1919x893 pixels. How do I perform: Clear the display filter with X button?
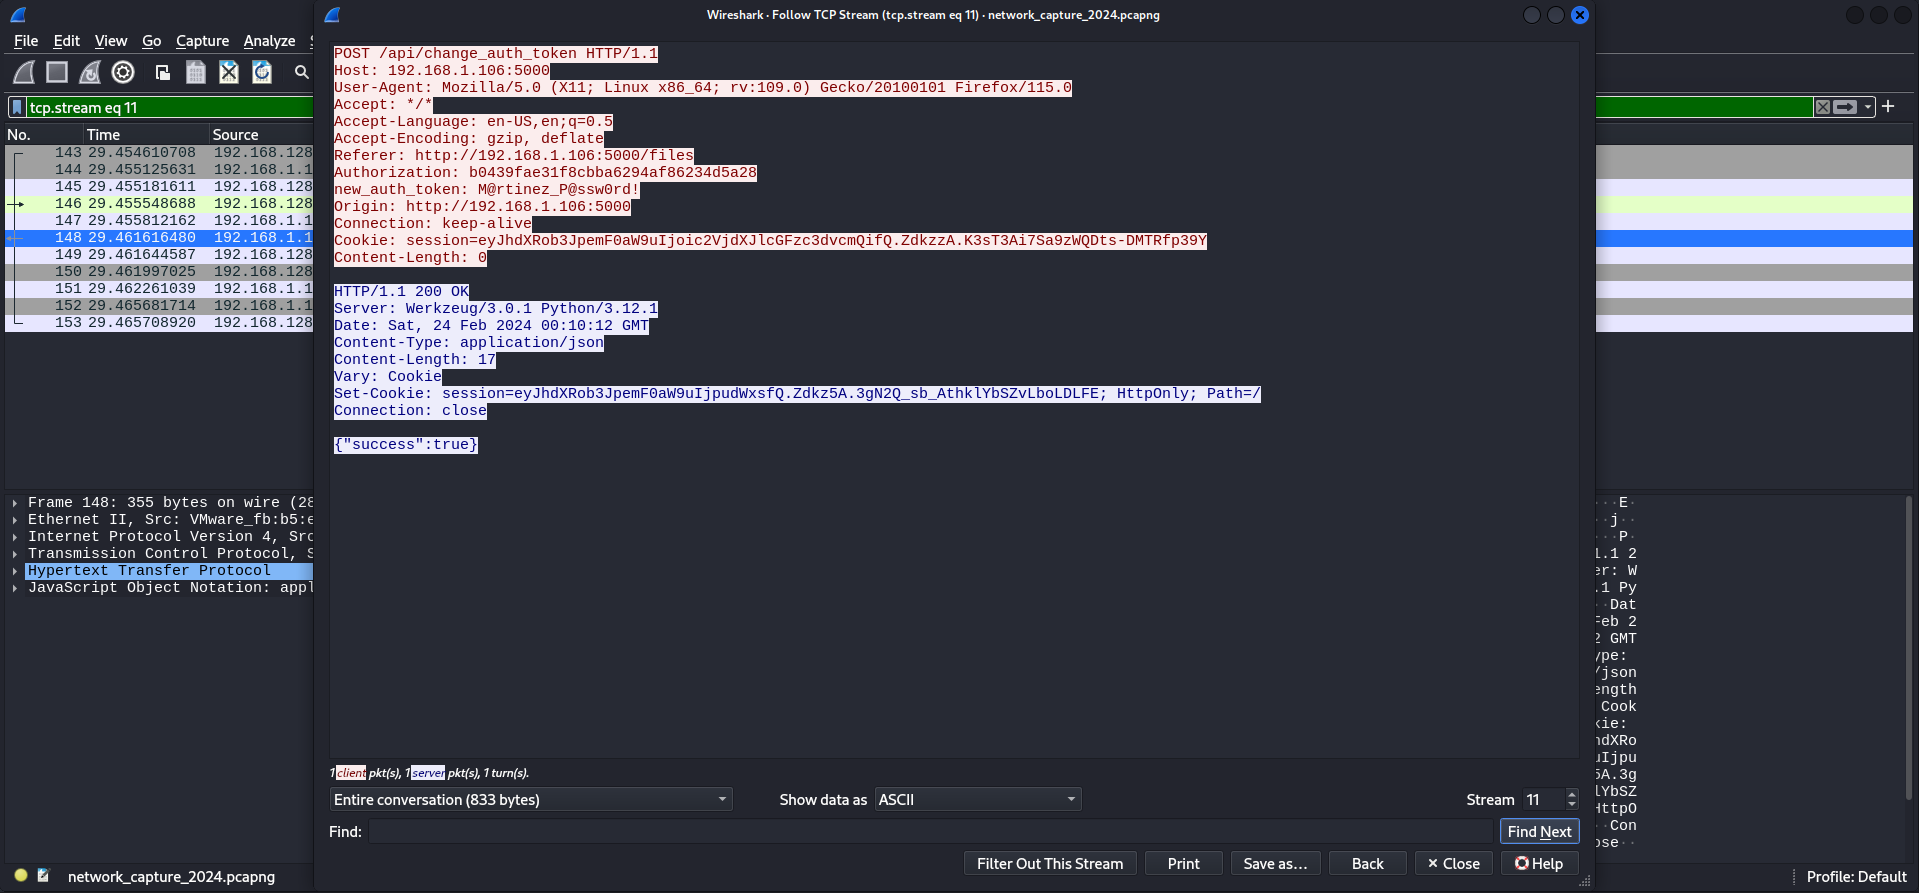[1822, 107]
